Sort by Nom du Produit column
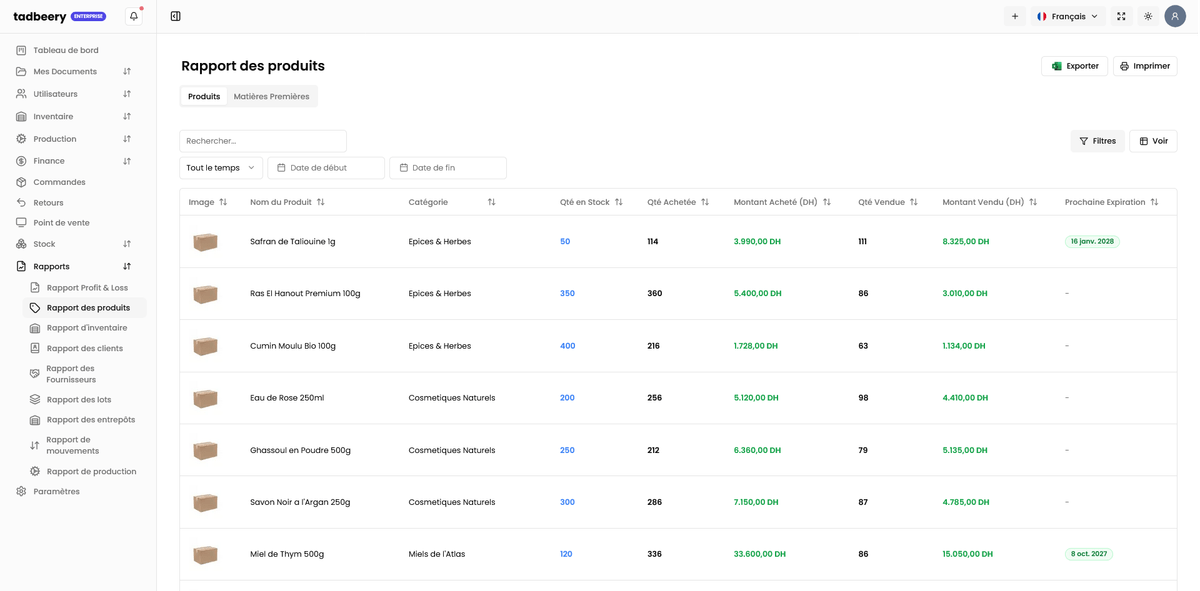This screenshot has width=1200, height=591. point(320,202)
